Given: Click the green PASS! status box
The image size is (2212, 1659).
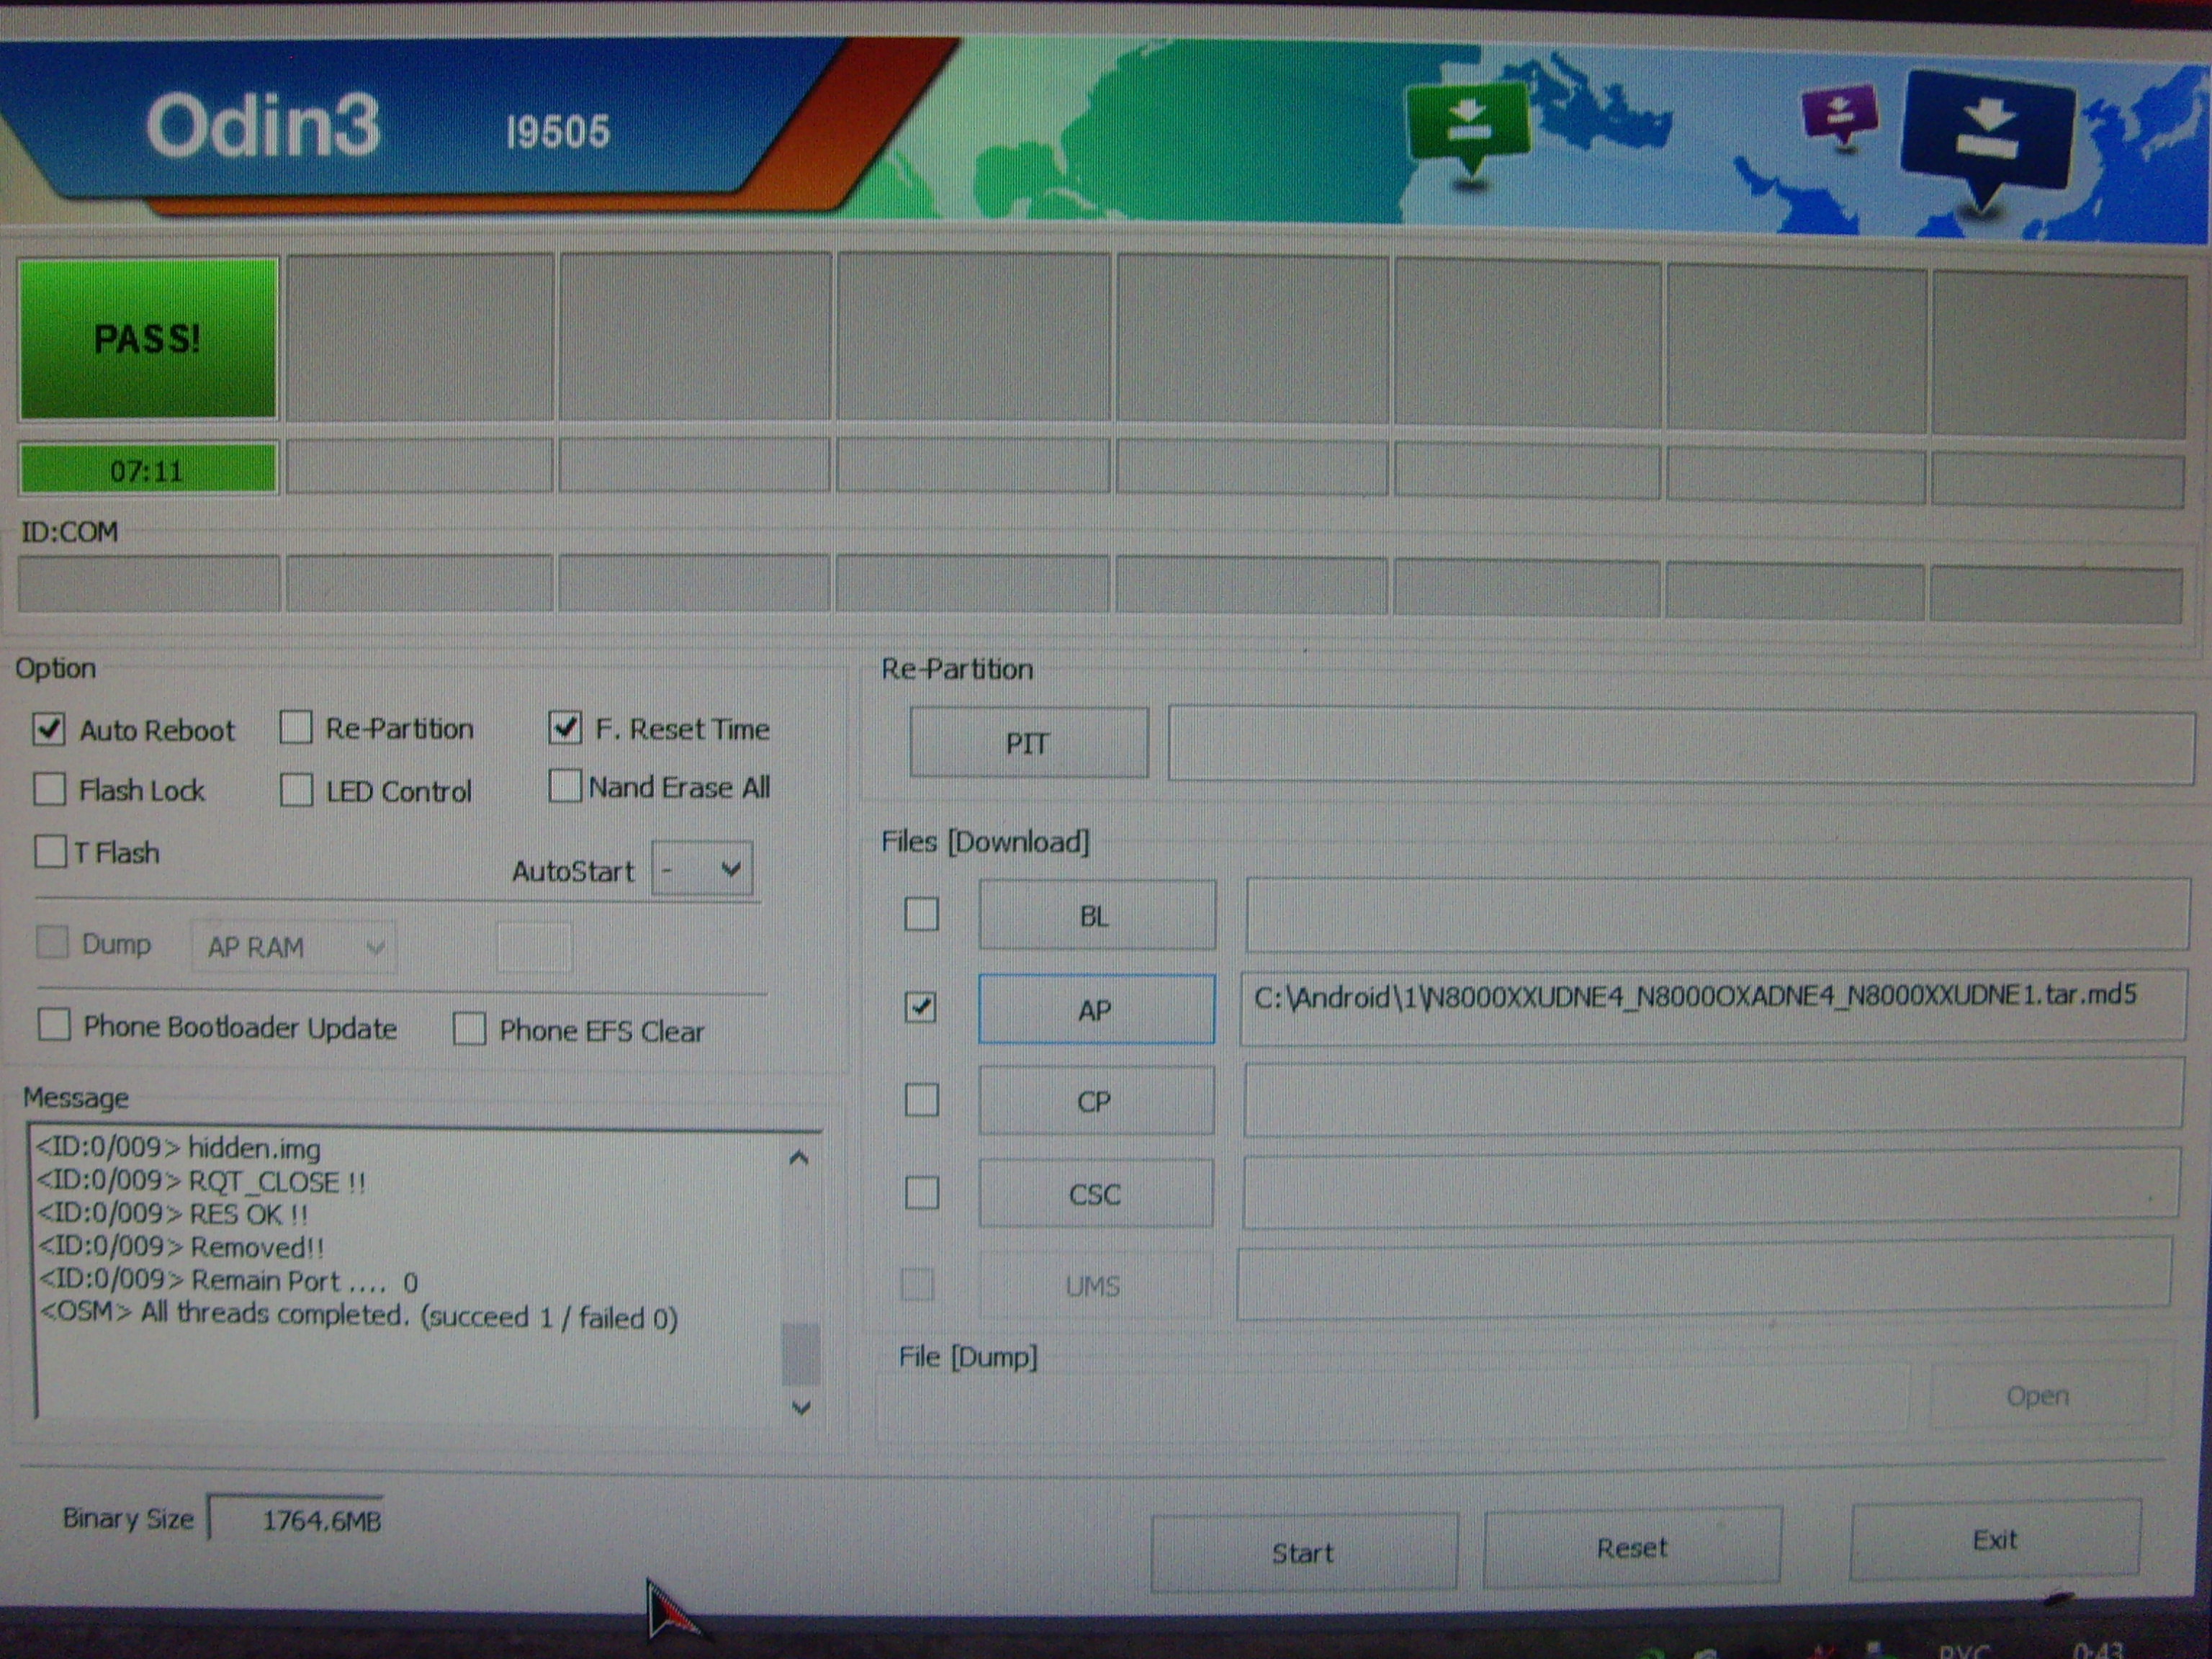Looking at the screenshot, I should click(x=148, y=338).
